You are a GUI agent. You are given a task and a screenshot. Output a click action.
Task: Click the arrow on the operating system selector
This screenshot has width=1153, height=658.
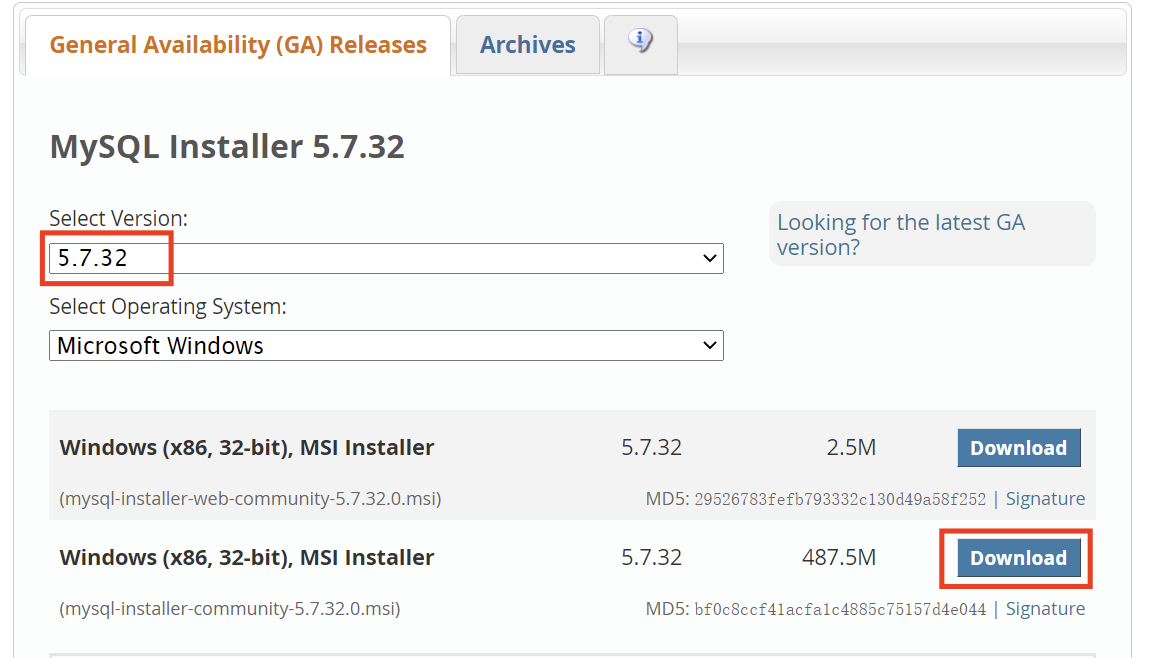(x=710, y=346)
